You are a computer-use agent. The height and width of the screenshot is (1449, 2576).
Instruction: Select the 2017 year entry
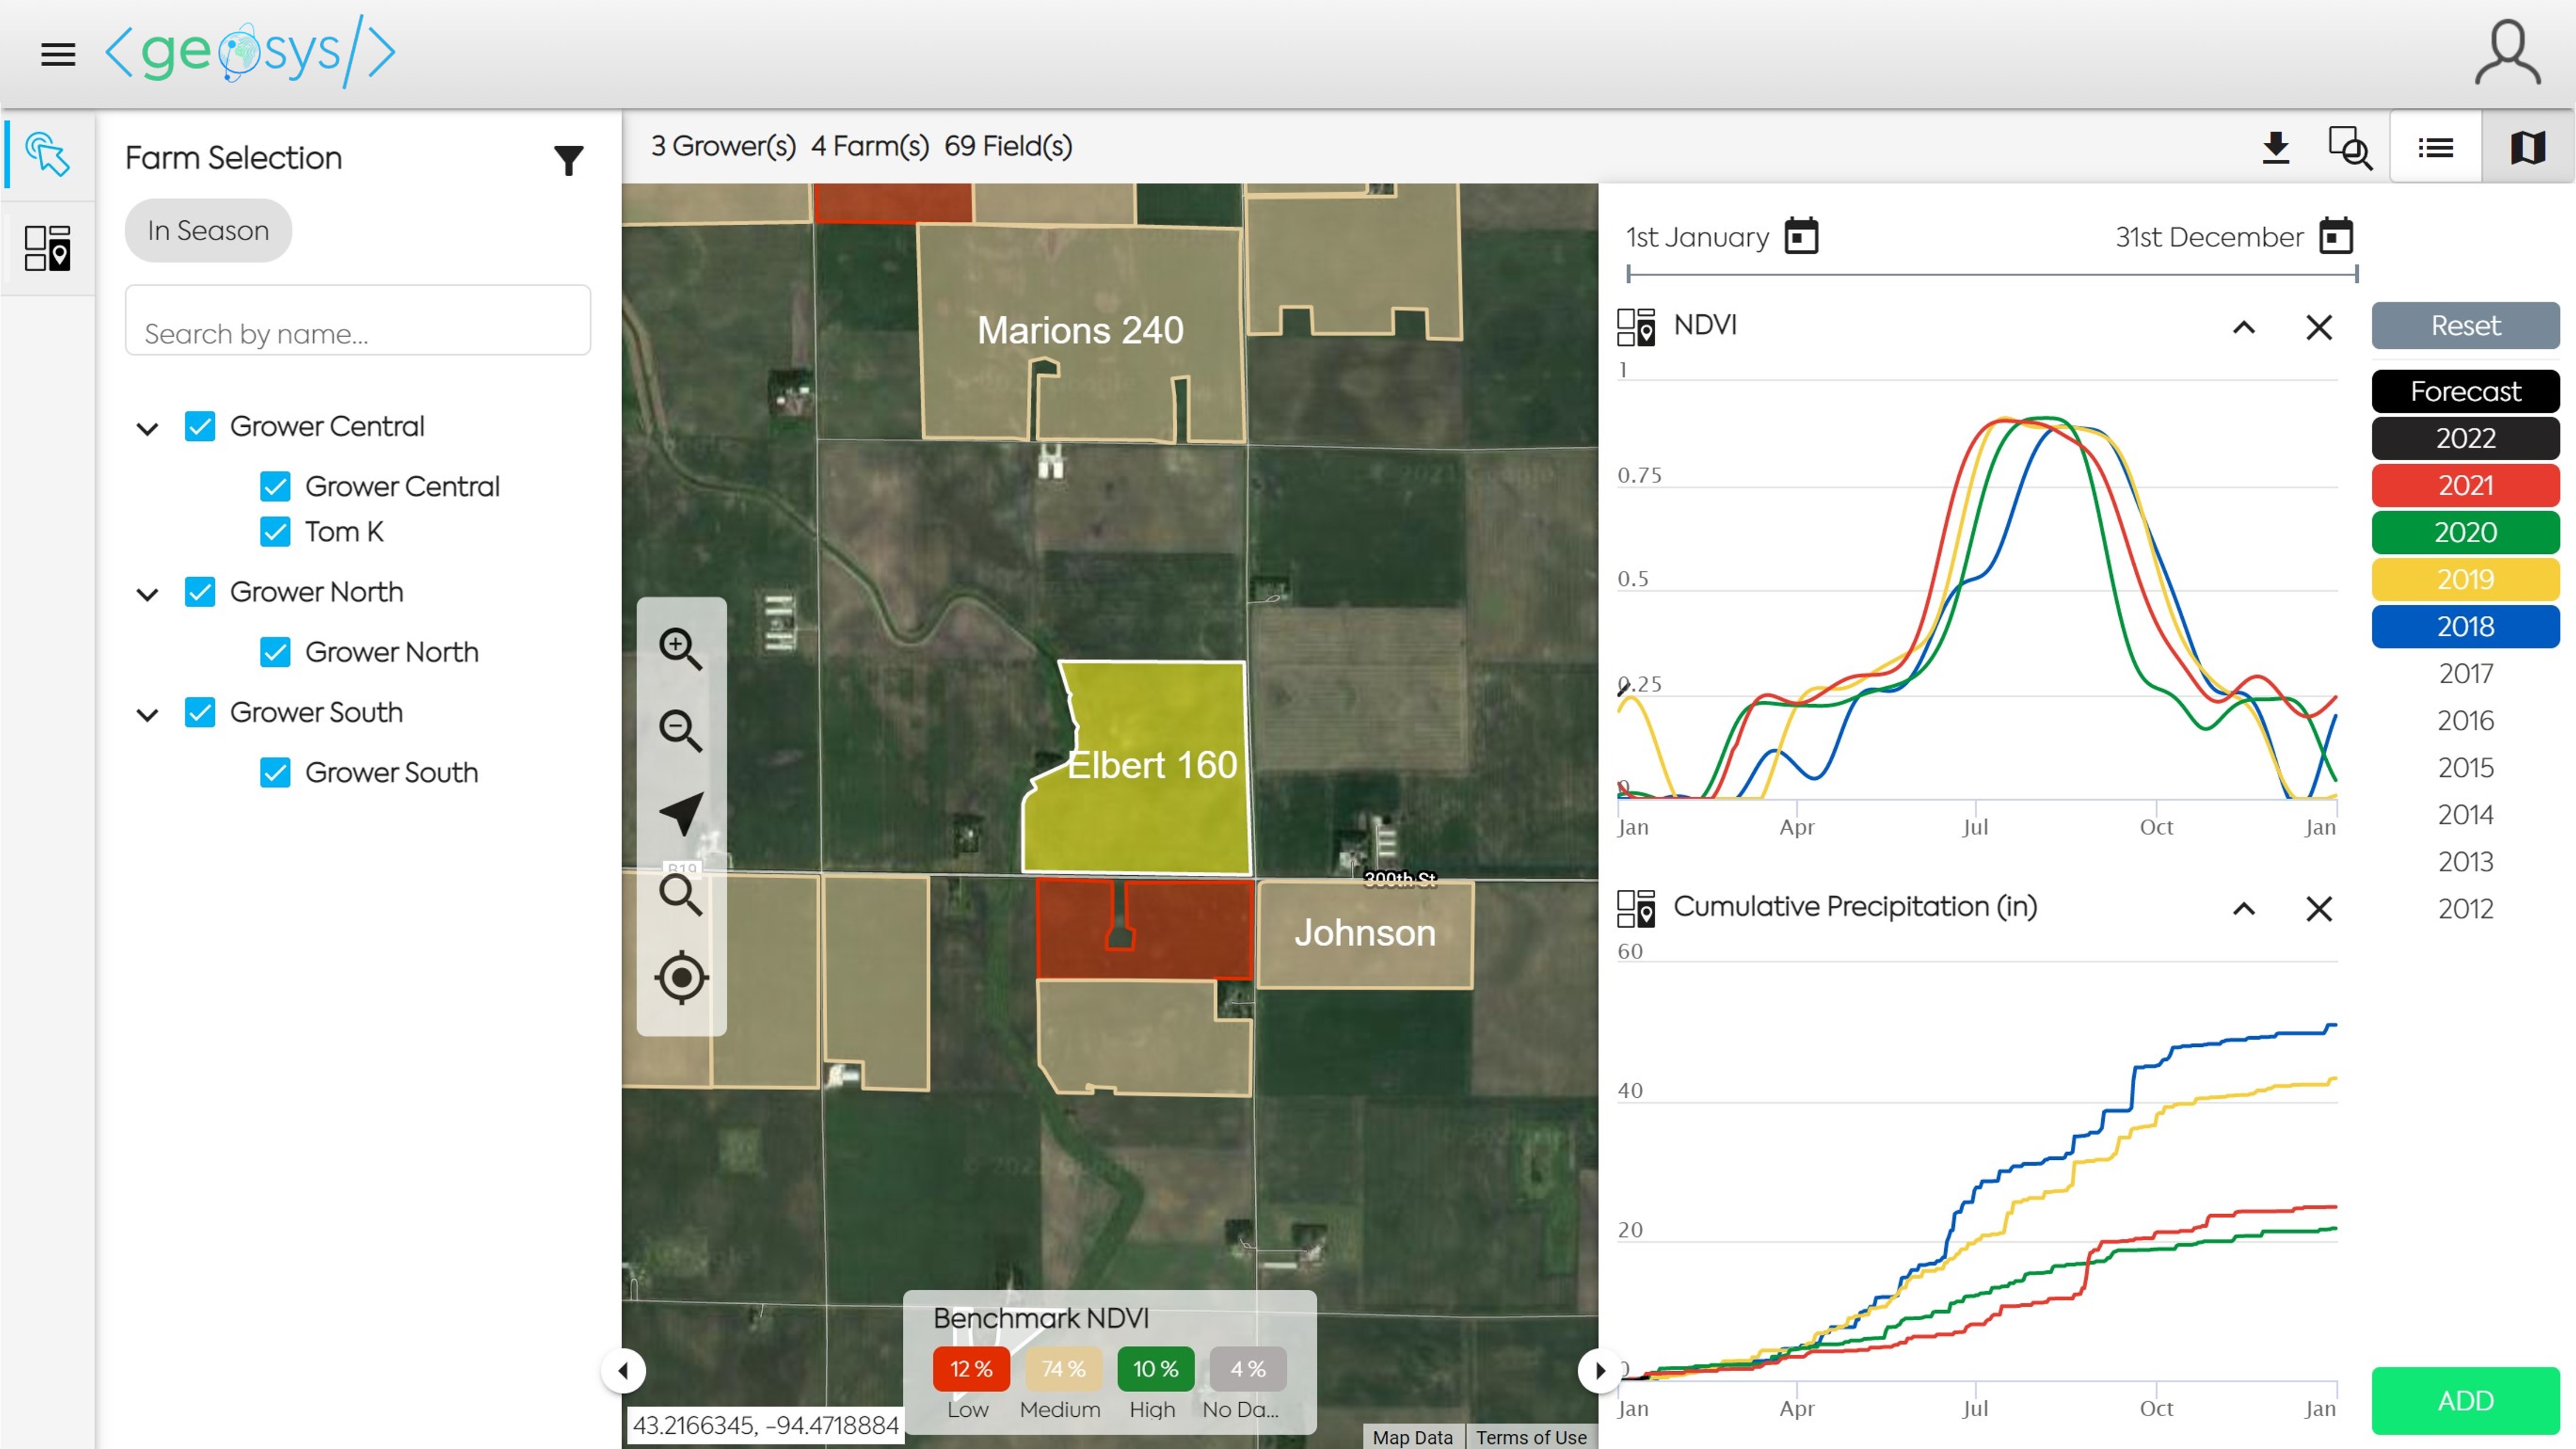2465,674
